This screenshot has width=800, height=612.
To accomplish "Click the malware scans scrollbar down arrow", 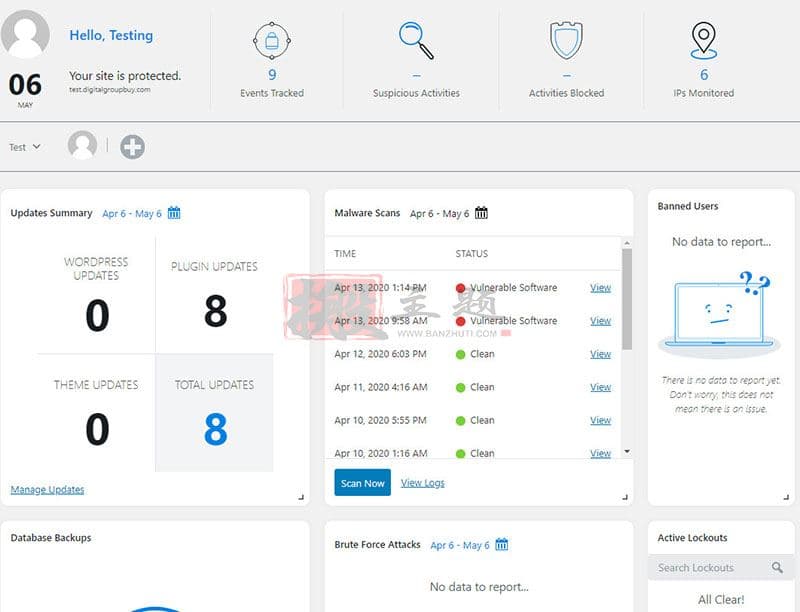I will [627, 451].
